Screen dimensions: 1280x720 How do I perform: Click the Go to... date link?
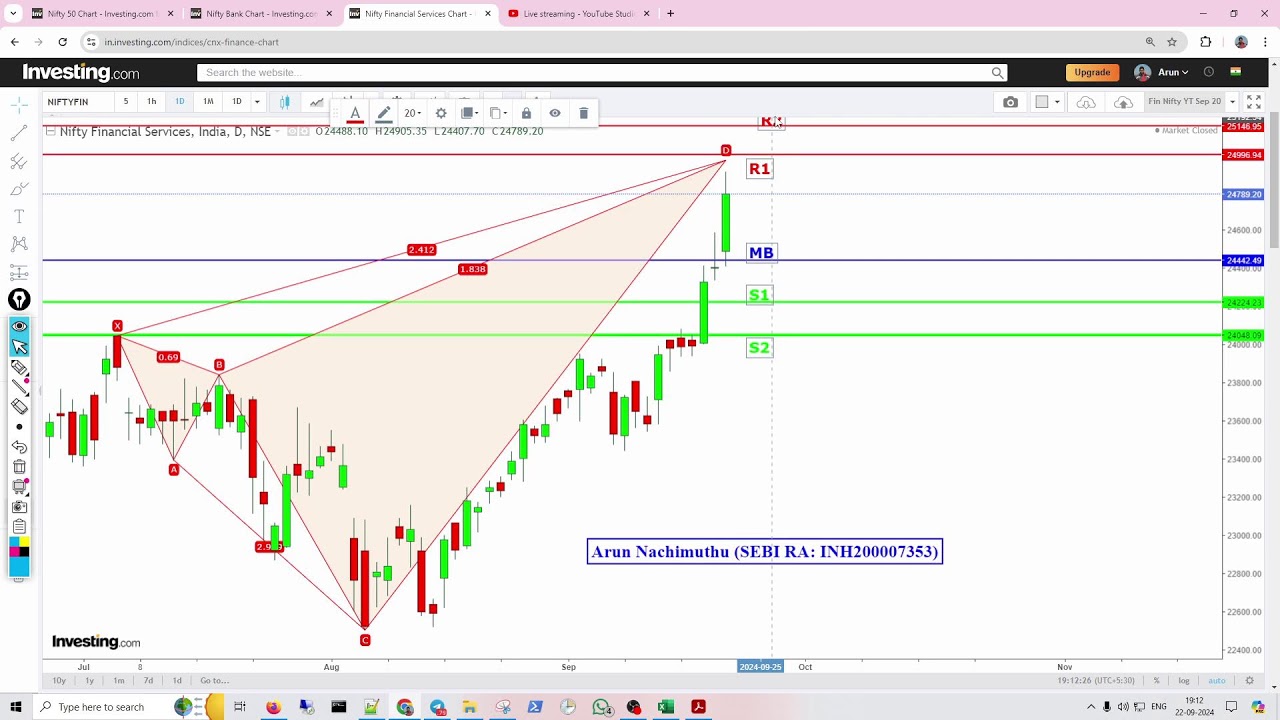pos(214,681)
